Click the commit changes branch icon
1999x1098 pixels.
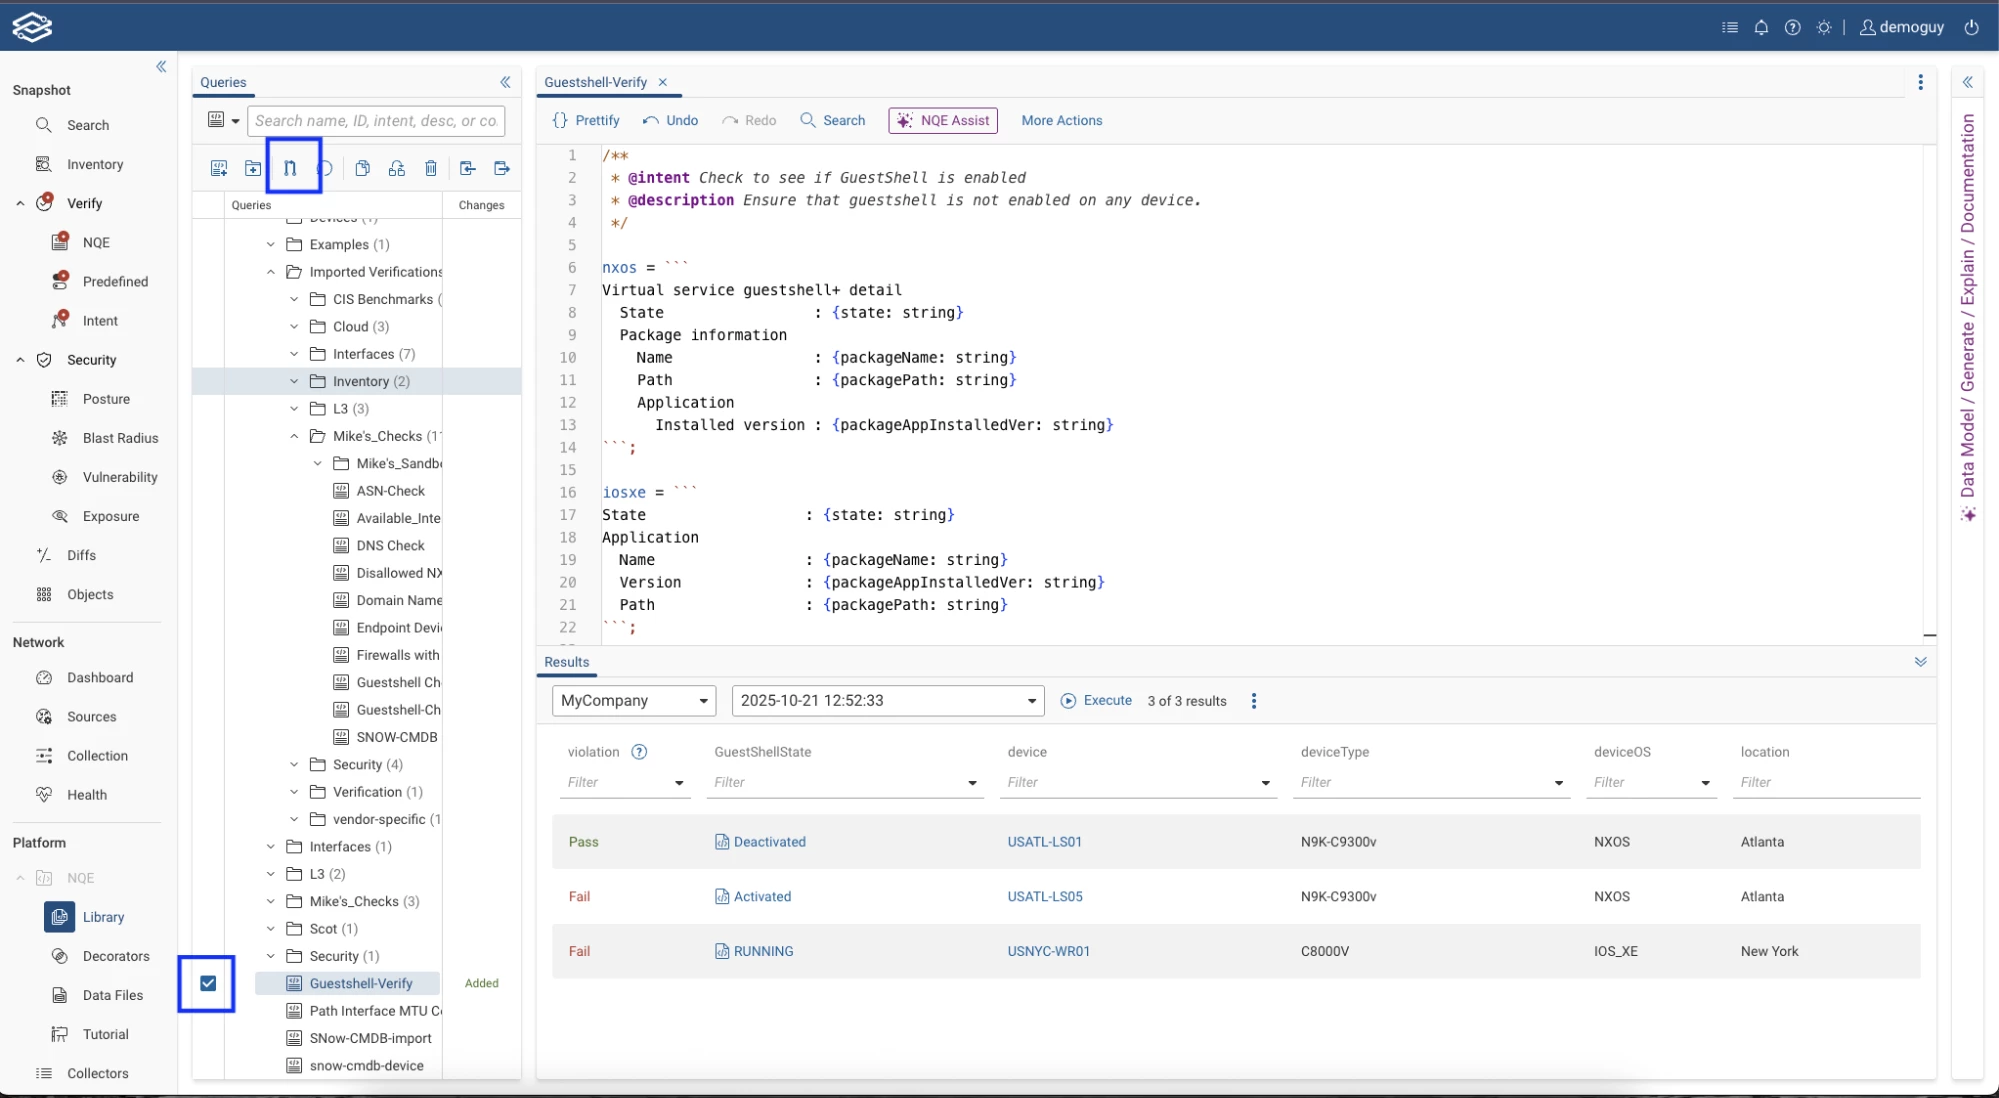pyautogui.click(x=290, y=168)
